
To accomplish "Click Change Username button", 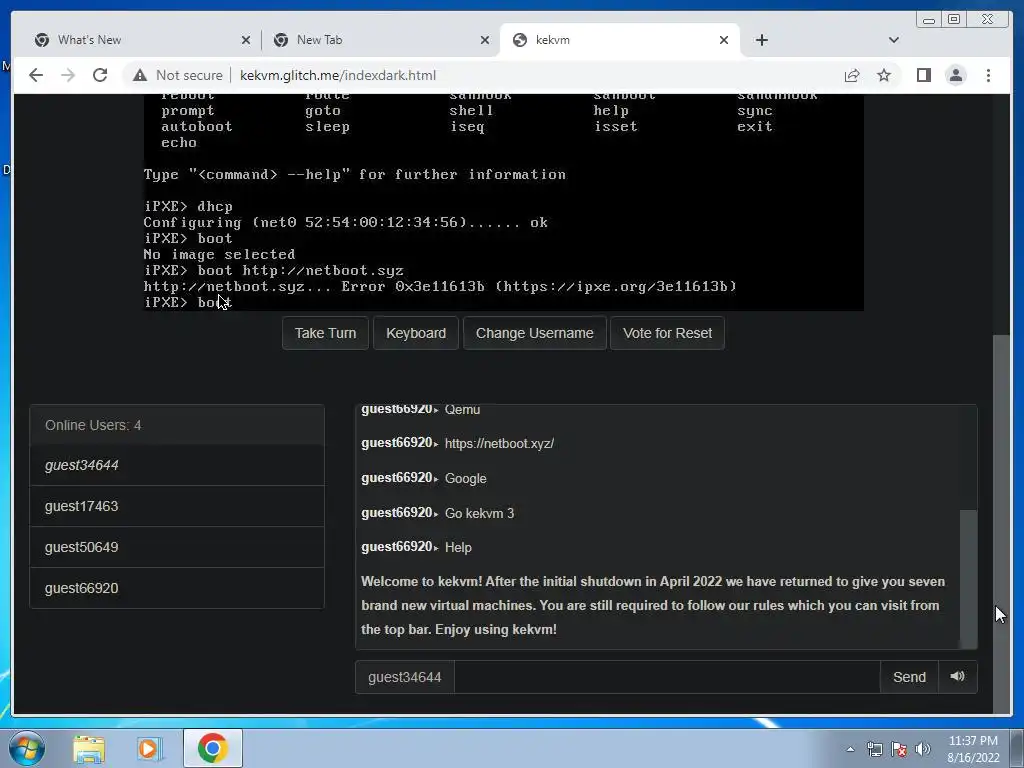I will click(535, 333).
